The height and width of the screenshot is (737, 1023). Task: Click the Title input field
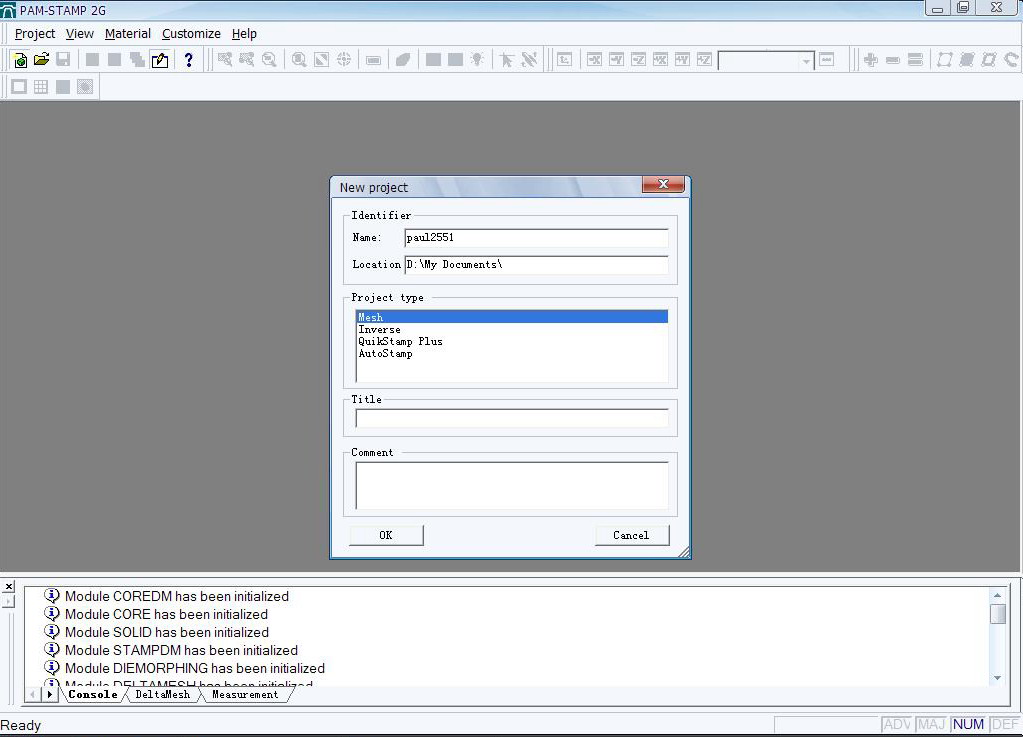(512, 418)
